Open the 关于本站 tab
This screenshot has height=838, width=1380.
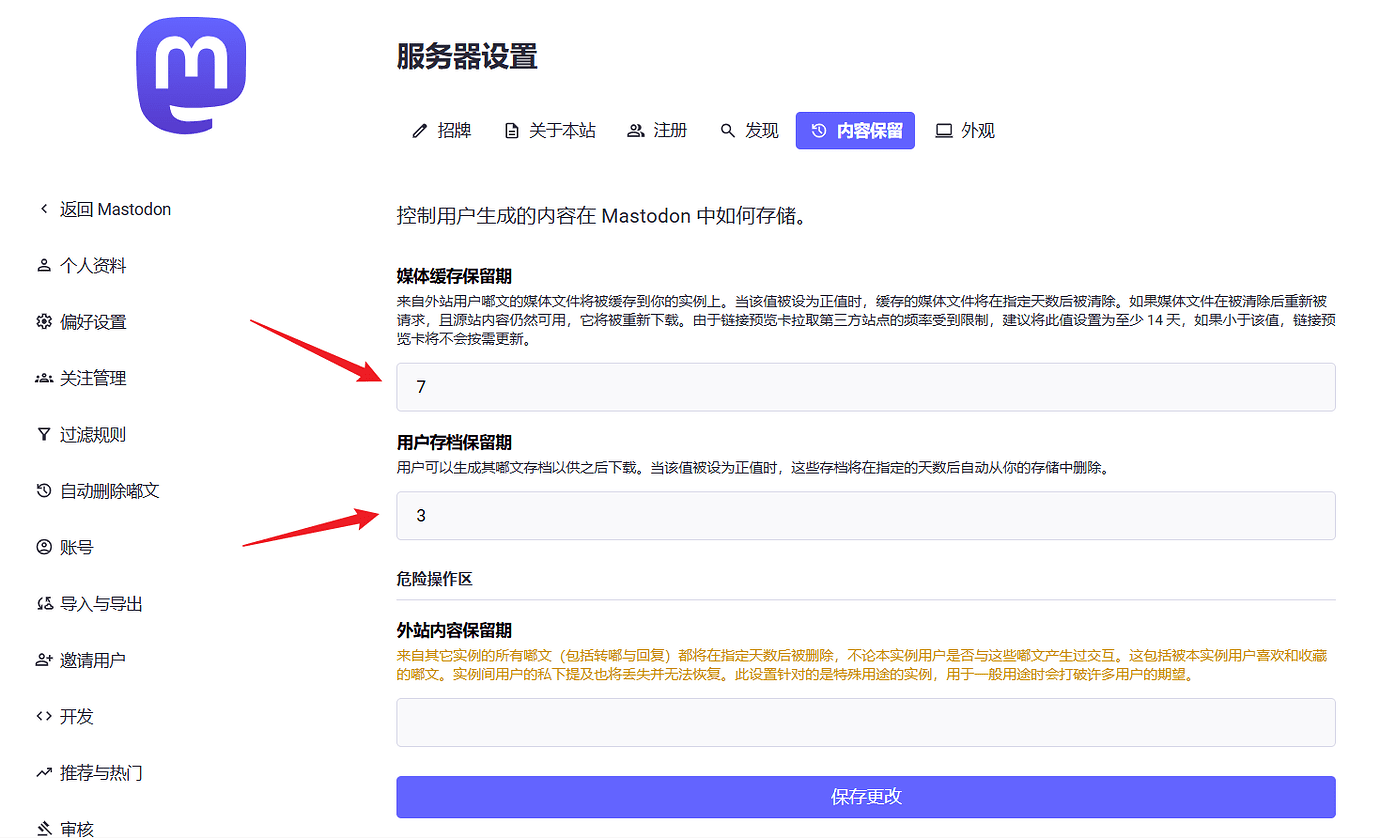[x=550, y=130]
